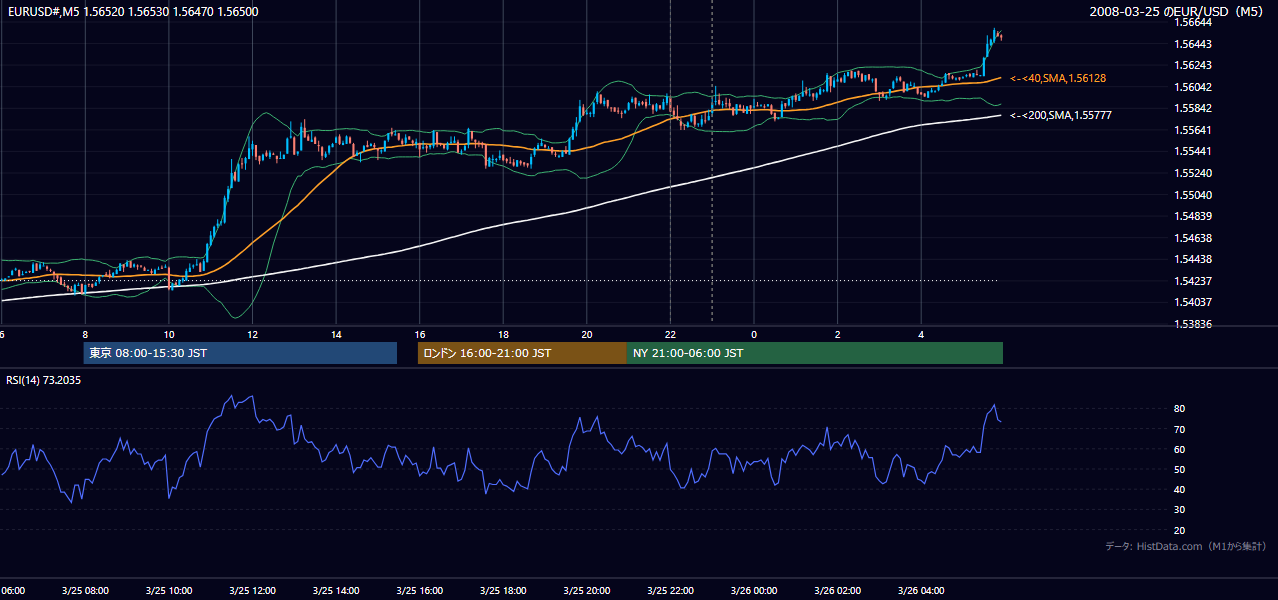The image size is (1278, 600).
Task: Click hour label 8 under price chart
Action: coord(85,334)
